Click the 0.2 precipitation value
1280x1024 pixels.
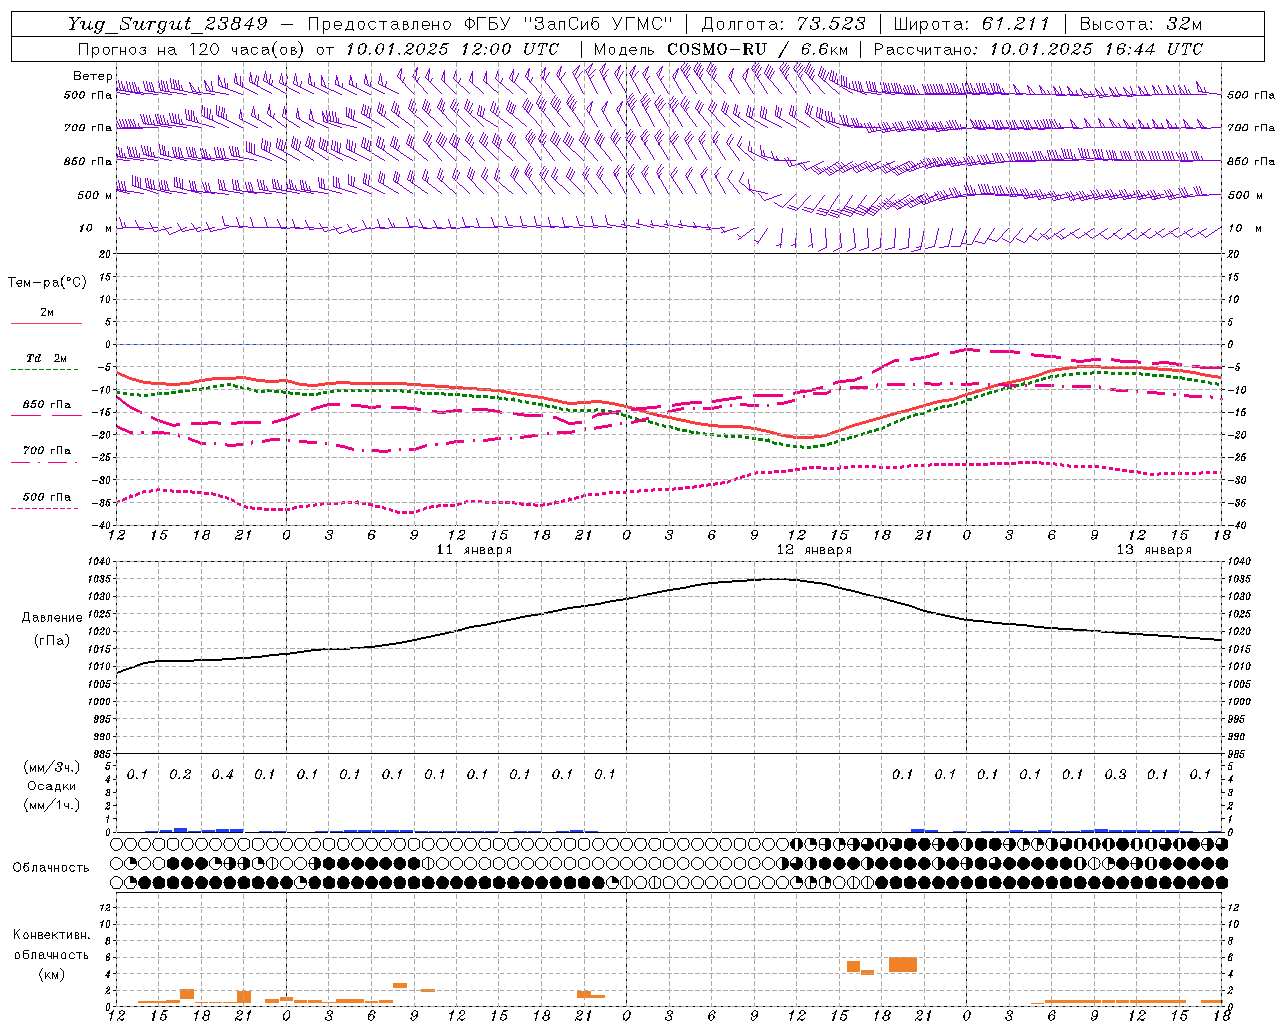click(x=180, y=774)
